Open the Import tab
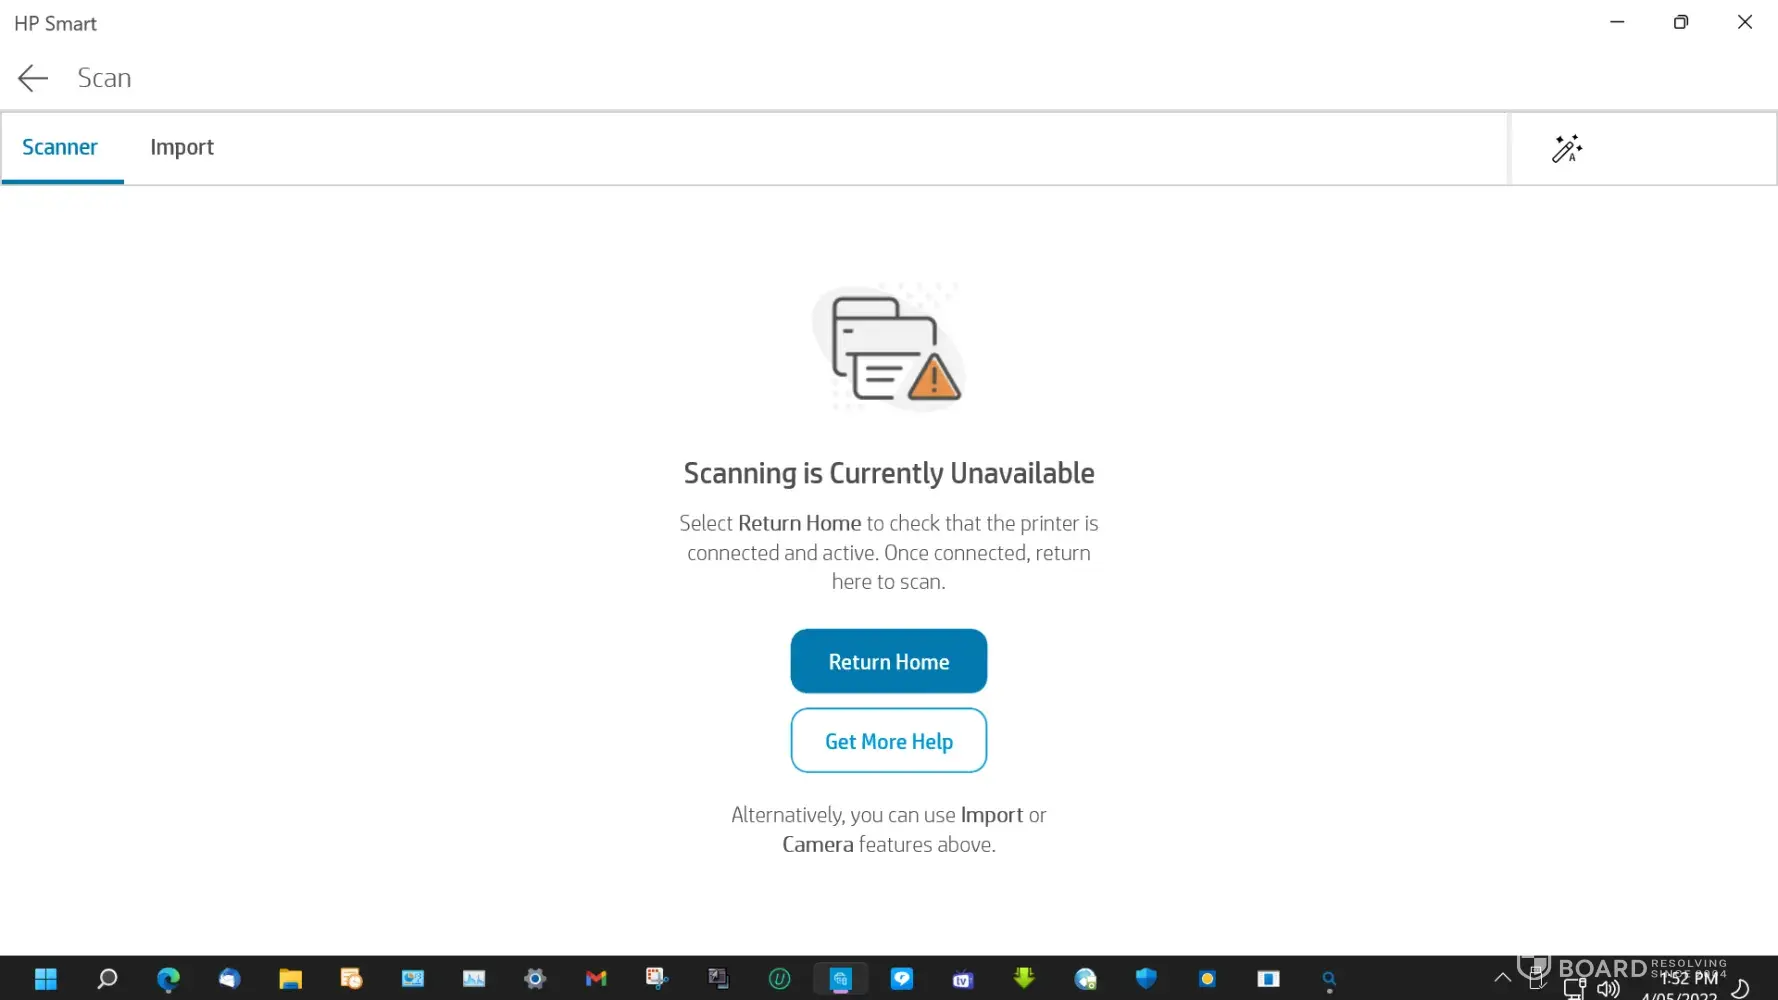Image resolution: width=1778 pixels, height=1000 pixels. [182, 147]
